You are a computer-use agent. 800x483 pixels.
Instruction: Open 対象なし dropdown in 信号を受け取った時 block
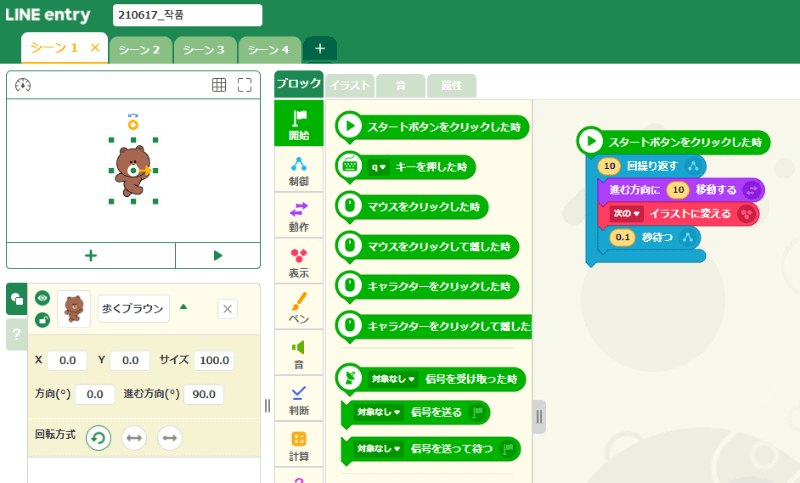pyautogui.click(x=392, y=379)
